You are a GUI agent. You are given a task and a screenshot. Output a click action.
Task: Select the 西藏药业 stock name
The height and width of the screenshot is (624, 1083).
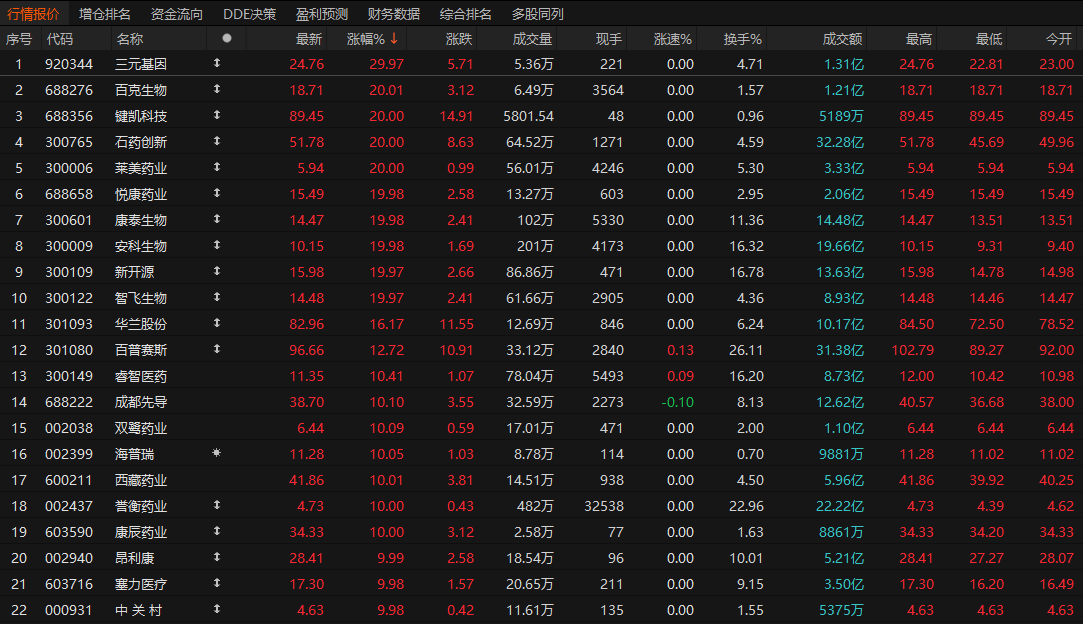pyautogui.click(x=141, y=480)
